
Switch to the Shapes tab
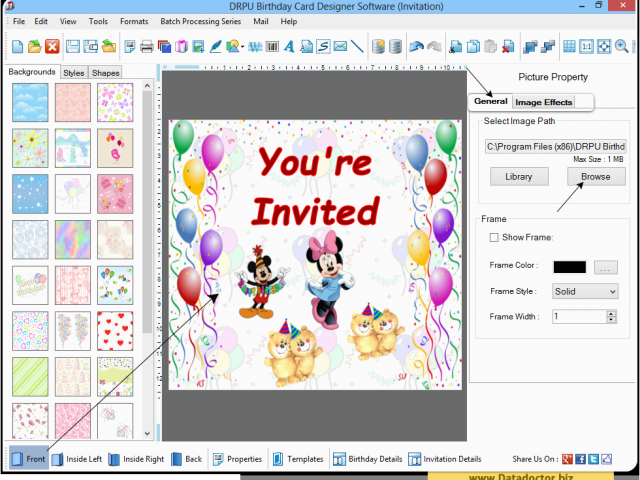(x=105, y=73)
